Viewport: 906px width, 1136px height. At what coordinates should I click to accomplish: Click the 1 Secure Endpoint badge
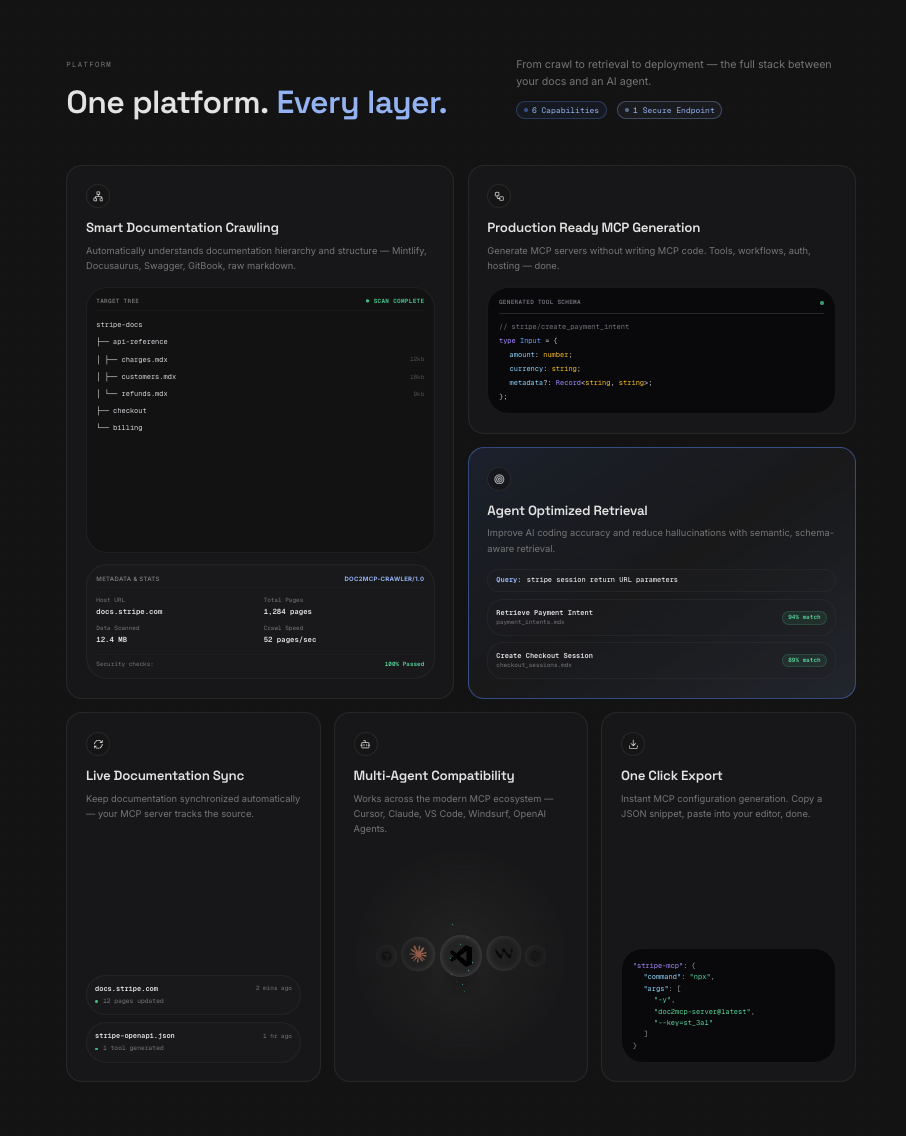(x=669, y=110)
